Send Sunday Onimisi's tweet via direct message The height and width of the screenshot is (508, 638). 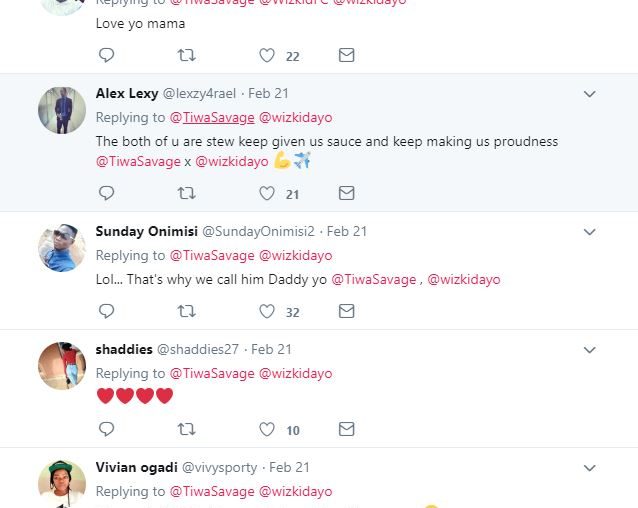click(346, 311)
